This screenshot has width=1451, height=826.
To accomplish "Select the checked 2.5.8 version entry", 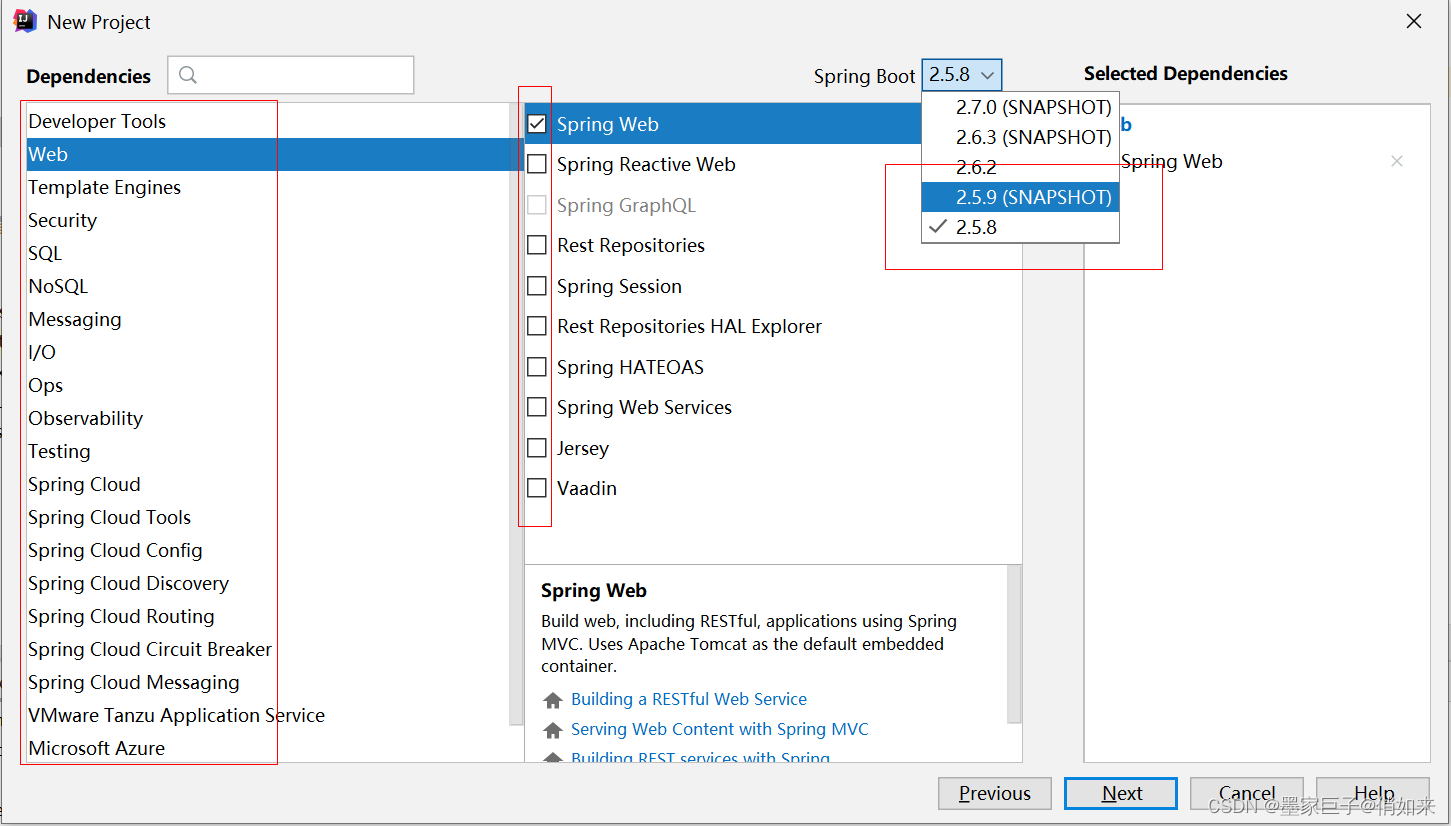I will pos(1020,227).
